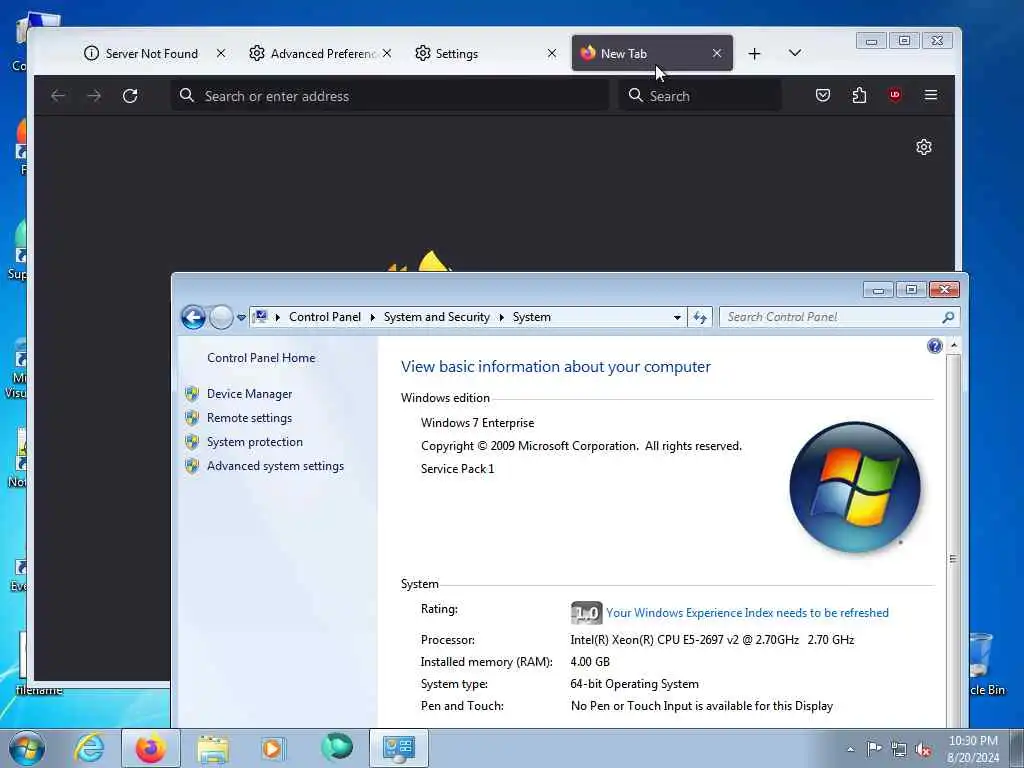Open the taskbar clock showing 10:30 PM
This screenshot has height=768, width=1024.
[x=973, y=749]
